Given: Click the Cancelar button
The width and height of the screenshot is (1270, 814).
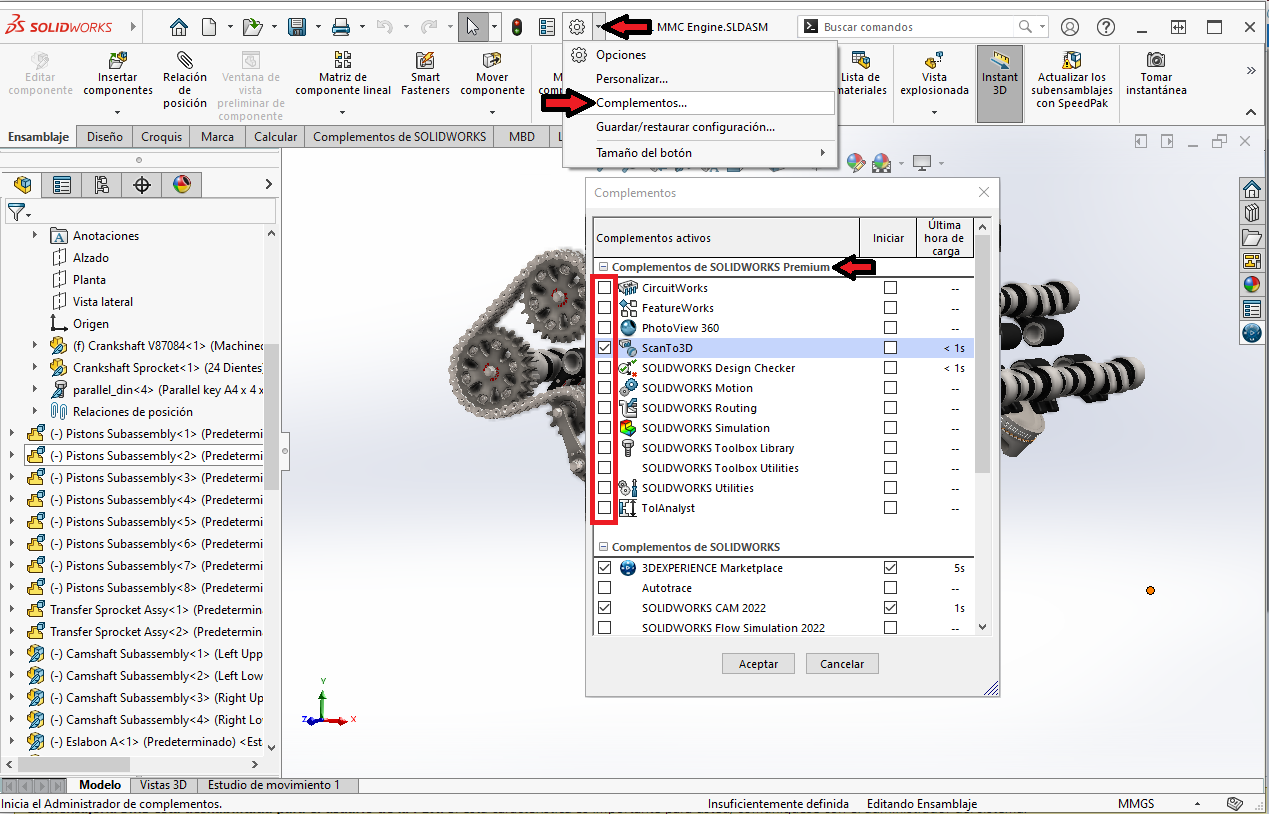Looking at the screenshot, I should [842, 664].
